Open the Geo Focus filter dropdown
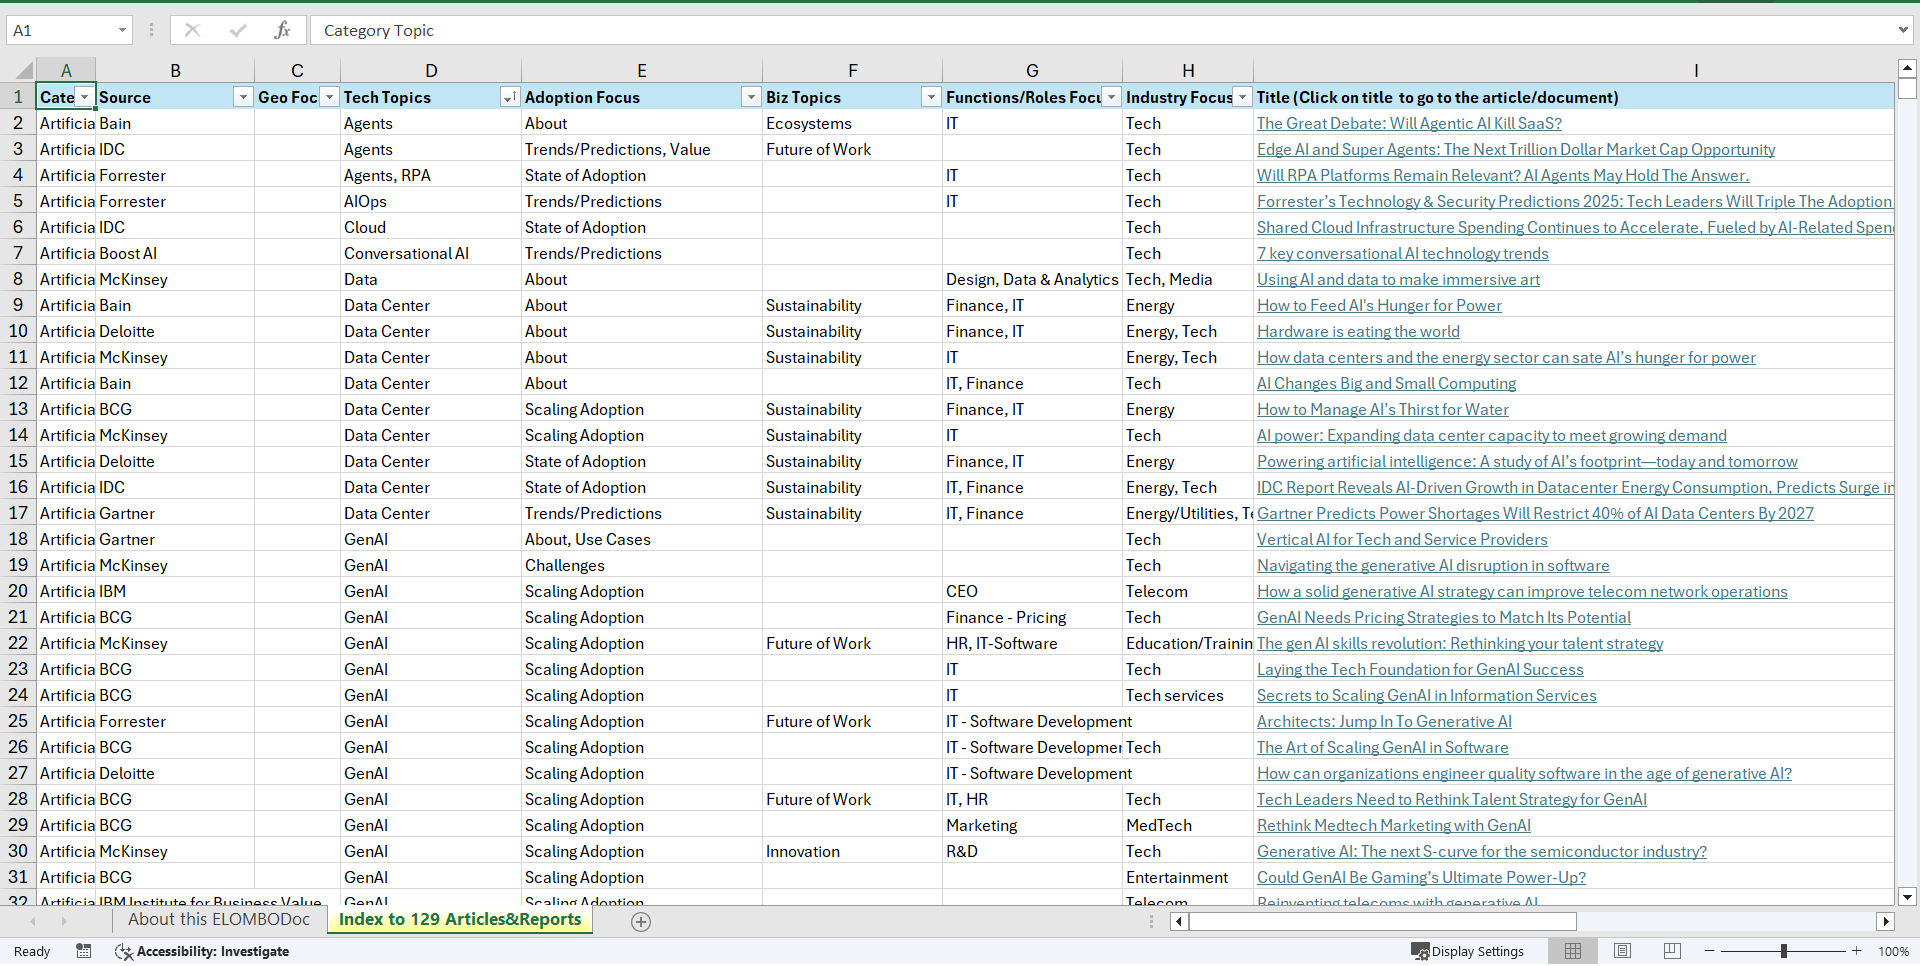This screenshot has width=1920, height=966. [329, 97]
